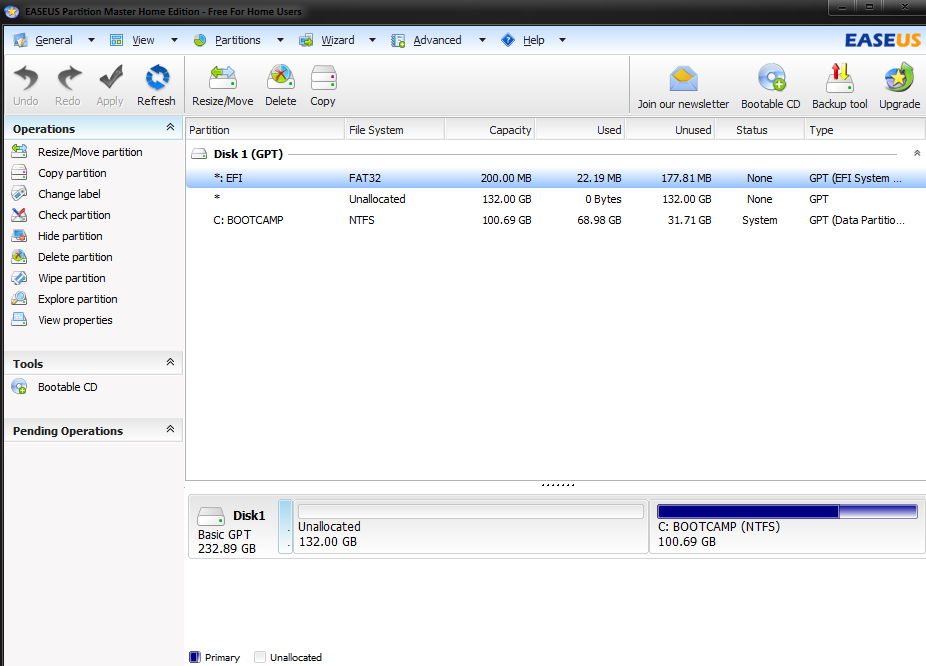Click Wipe partition icon in sidebar
Image resolution: width=926 pixels, height=666 pixels.
(19, 278)
